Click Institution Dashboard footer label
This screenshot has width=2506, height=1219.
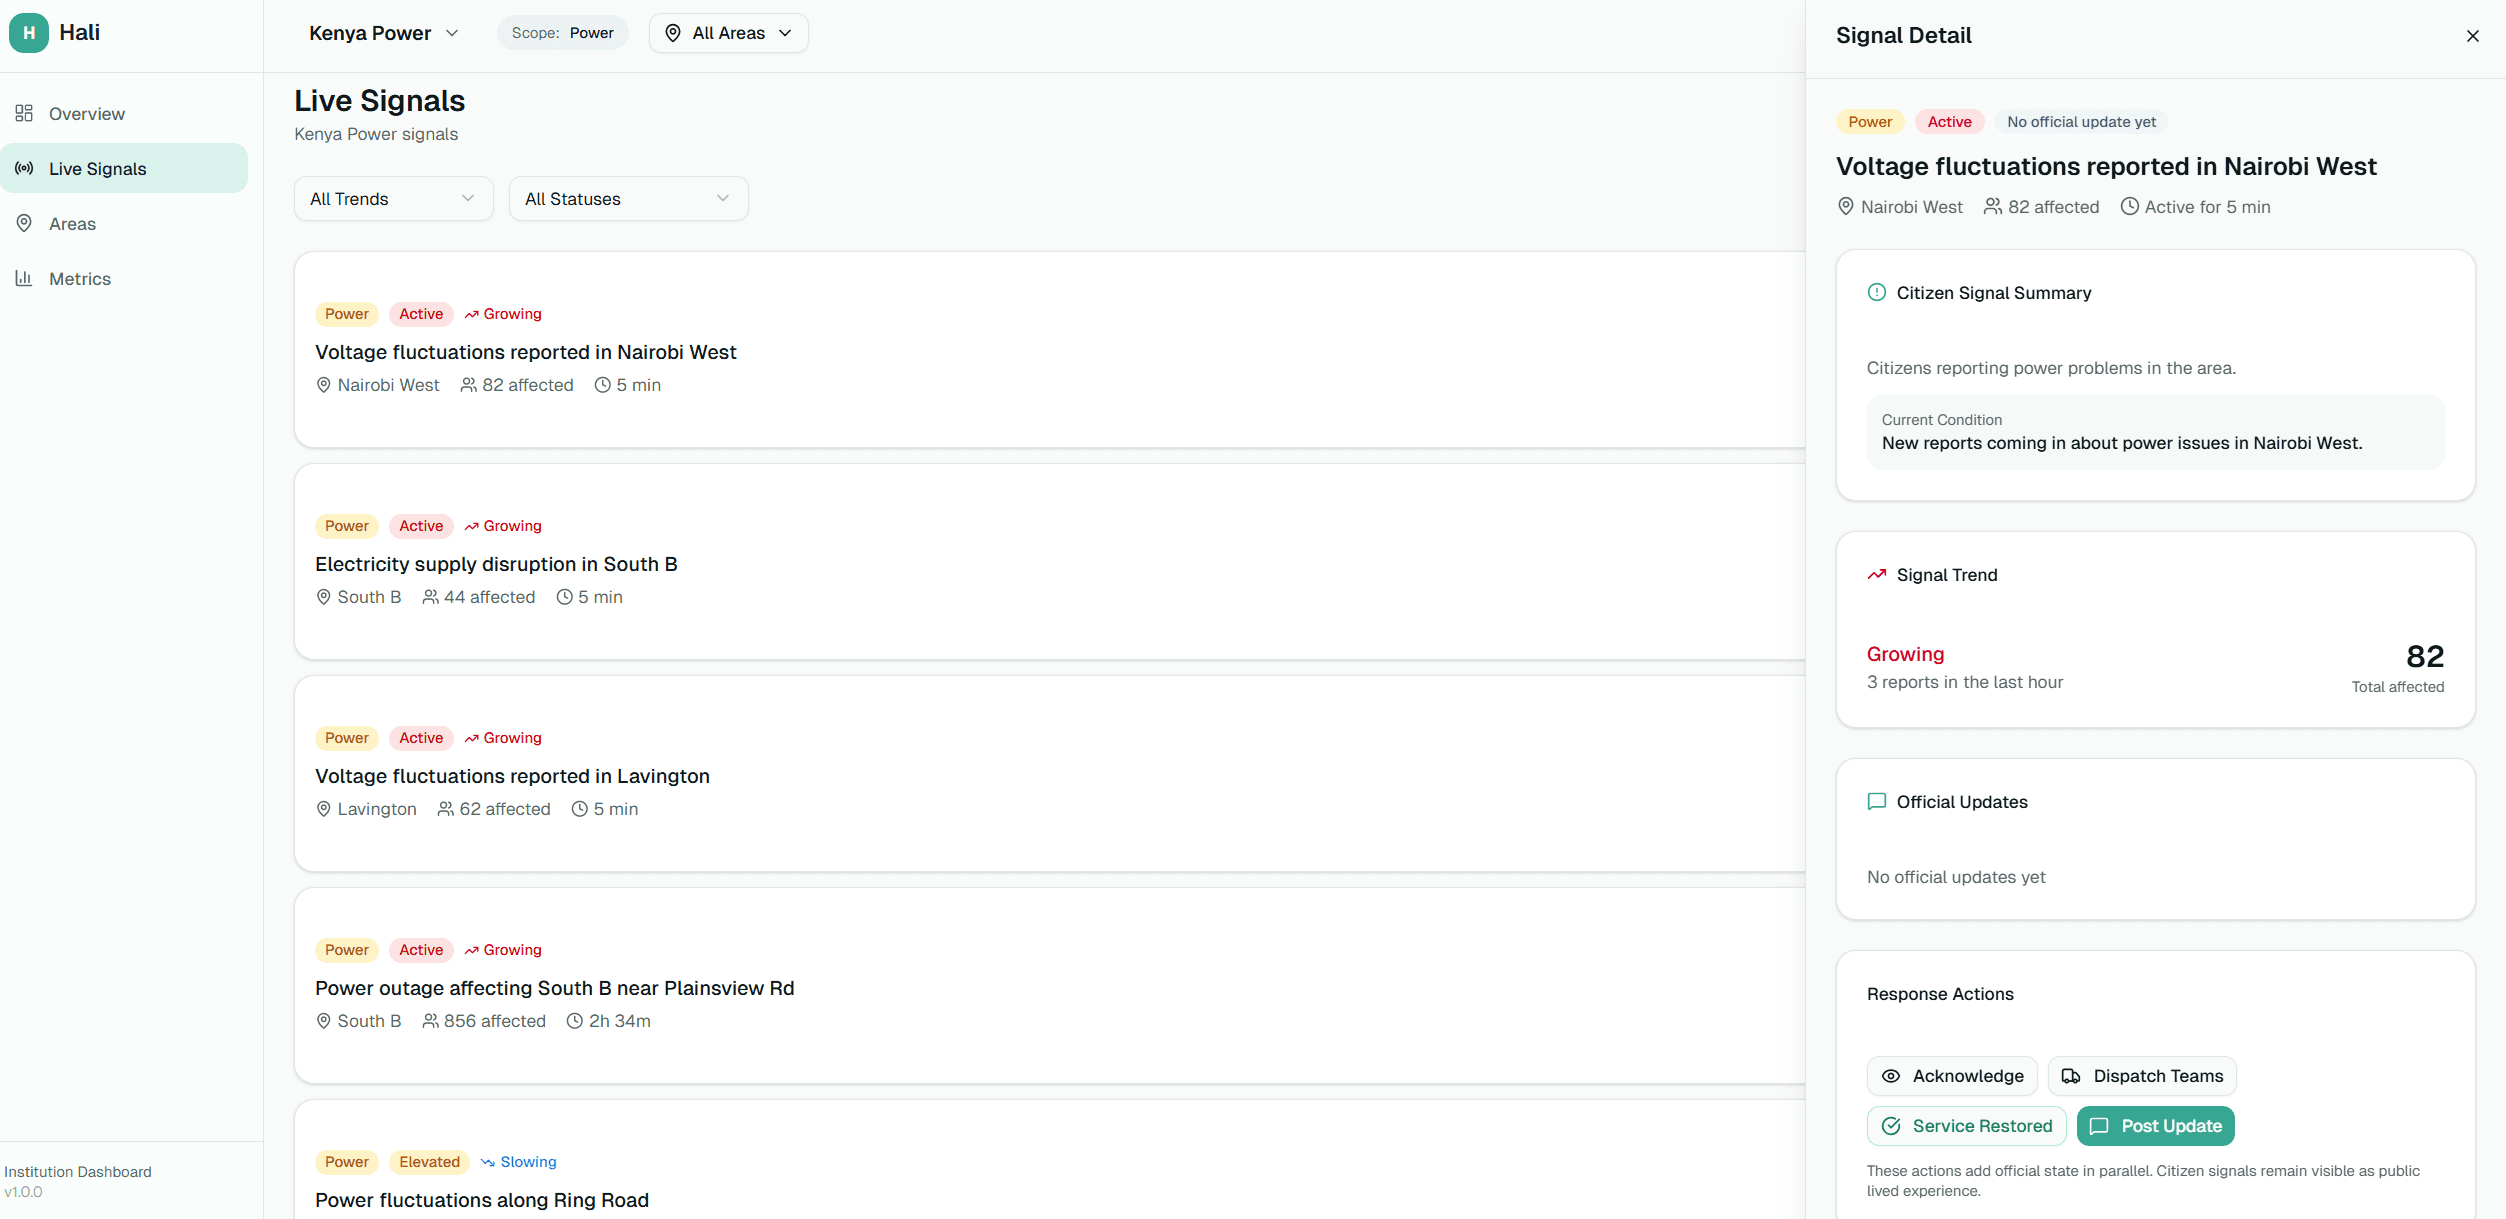78,1171
